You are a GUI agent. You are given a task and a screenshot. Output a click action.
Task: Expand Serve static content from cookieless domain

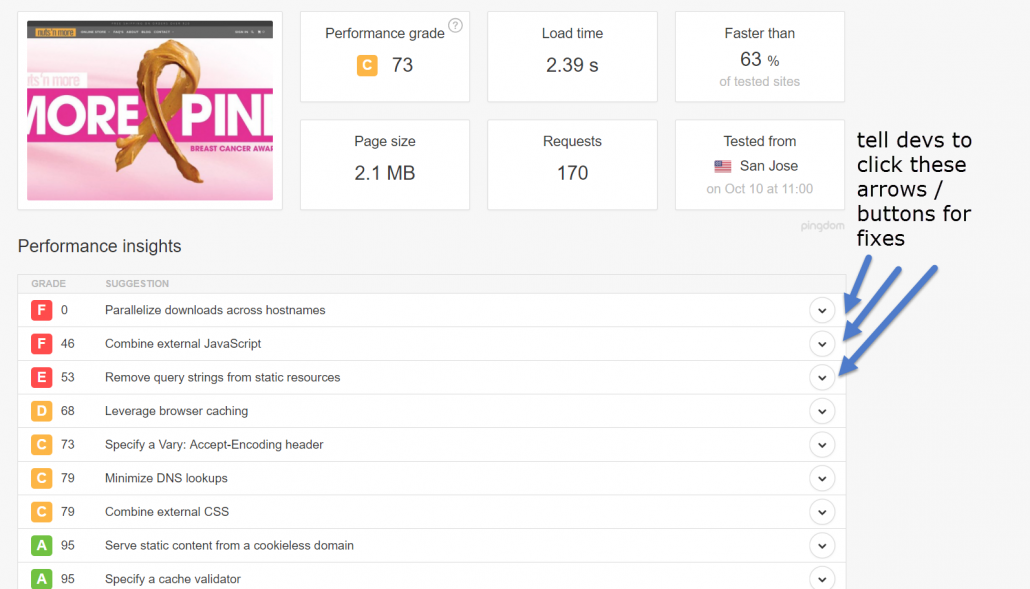(822, 546)
